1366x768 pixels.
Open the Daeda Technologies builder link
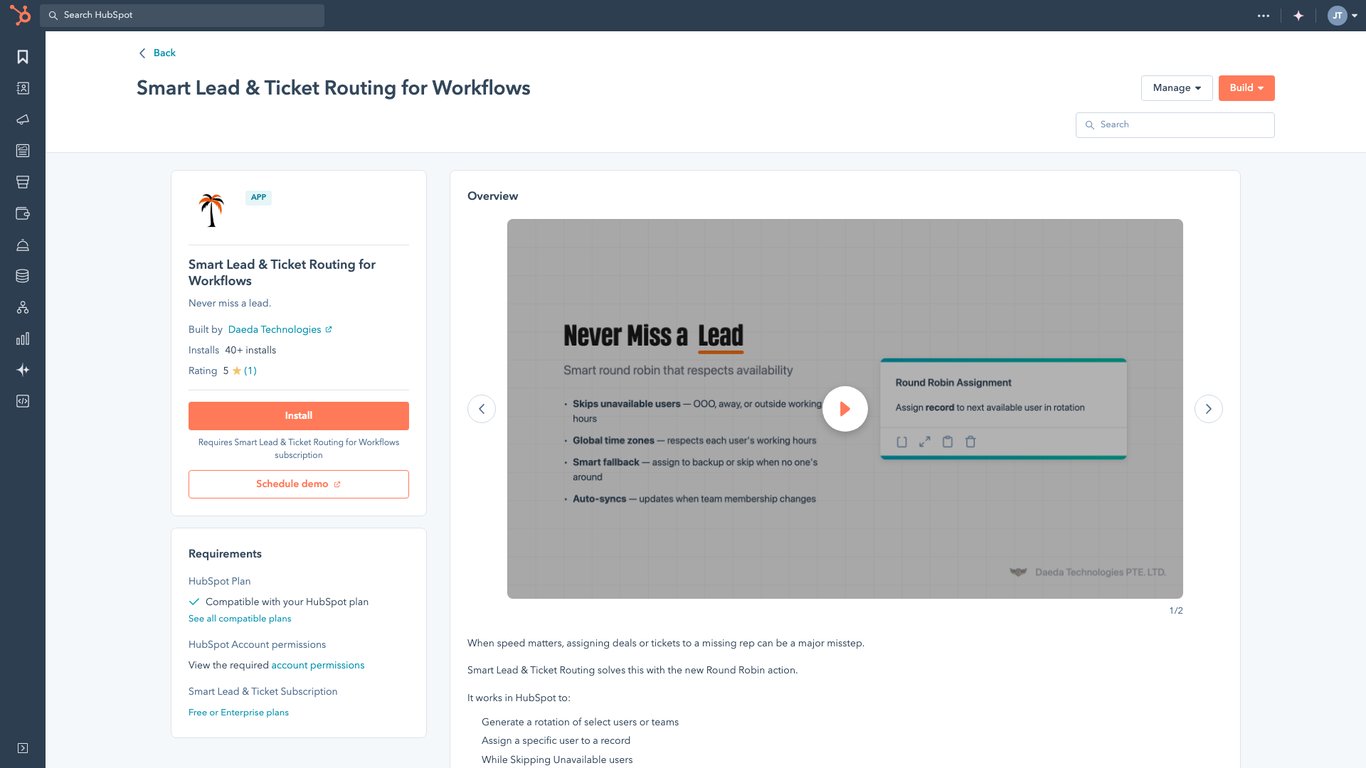275,328
